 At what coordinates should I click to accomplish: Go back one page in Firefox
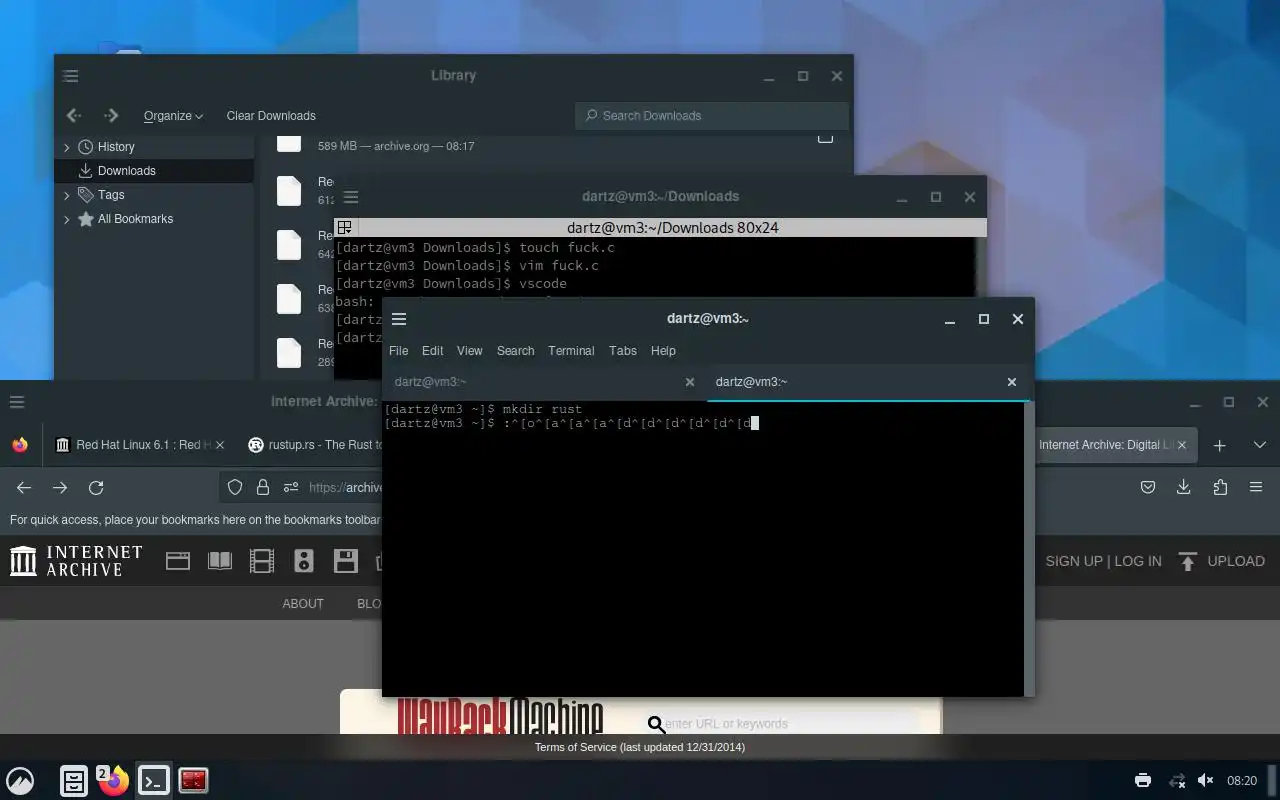(24, 488)
